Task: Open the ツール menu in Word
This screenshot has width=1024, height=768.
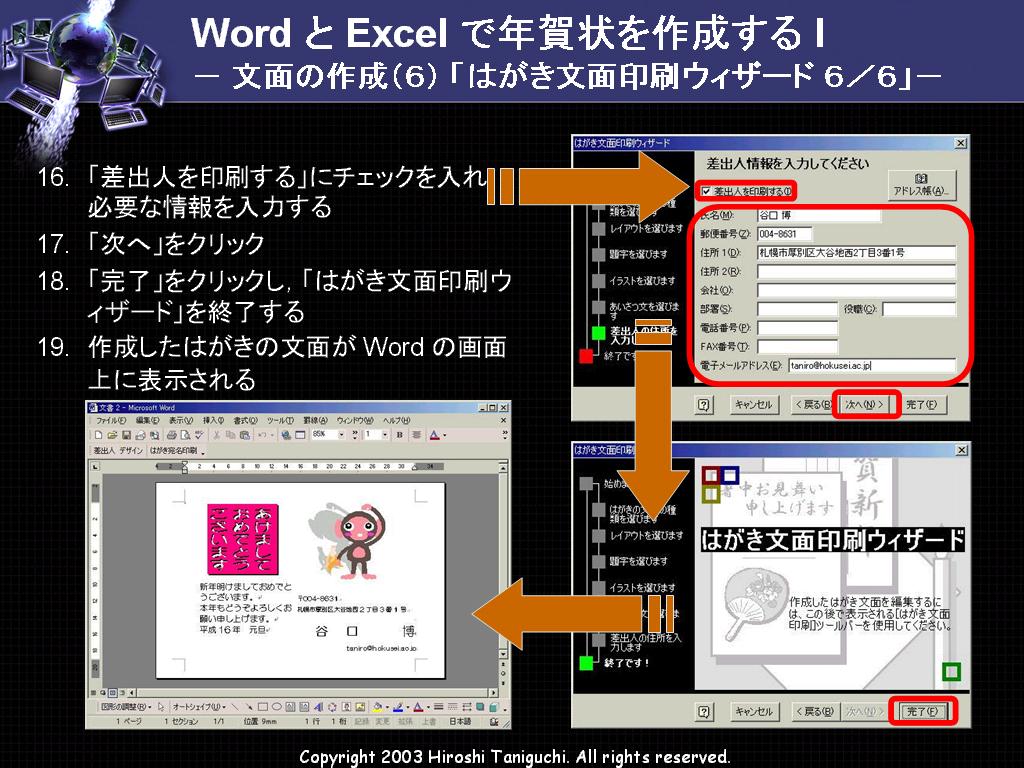Action: coord(281,421)
